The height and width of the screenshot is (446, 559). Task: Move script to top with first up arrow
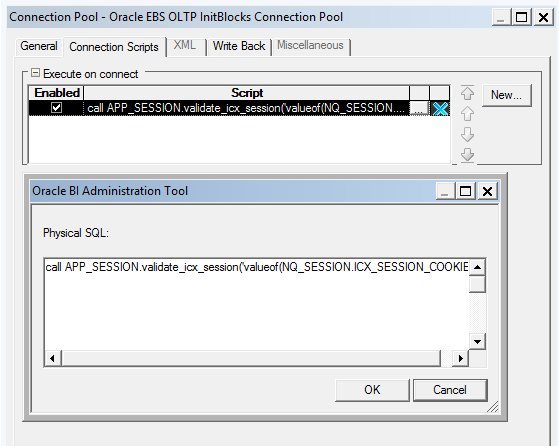point(467,93)
